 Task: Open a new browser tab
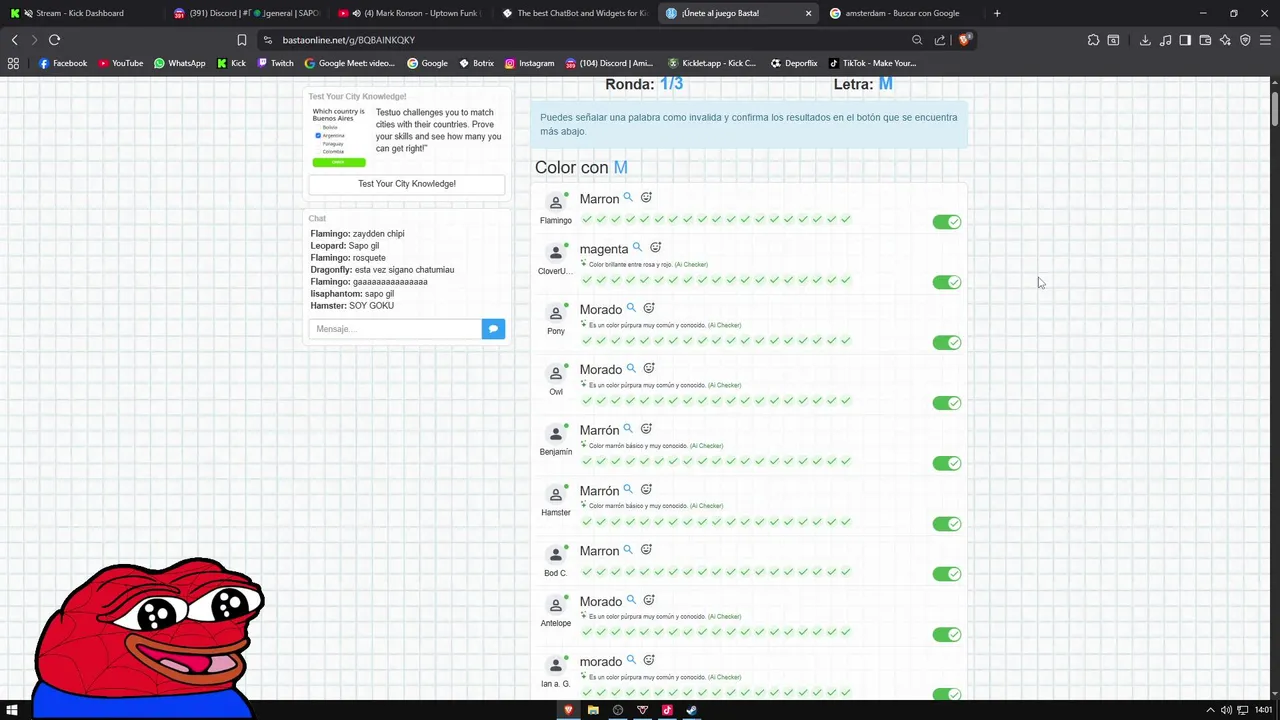coord(997,13)
